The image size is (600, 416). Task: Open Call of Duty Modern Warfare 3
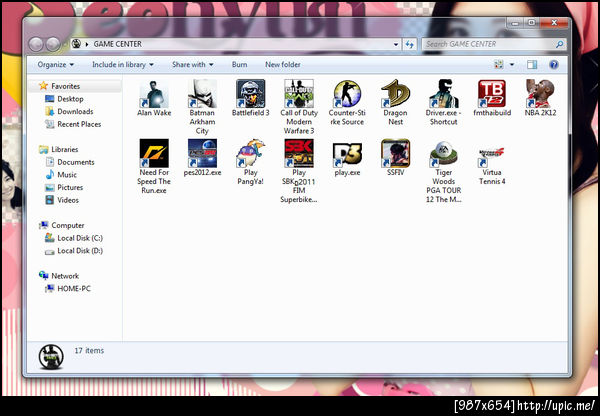(299, 107)
